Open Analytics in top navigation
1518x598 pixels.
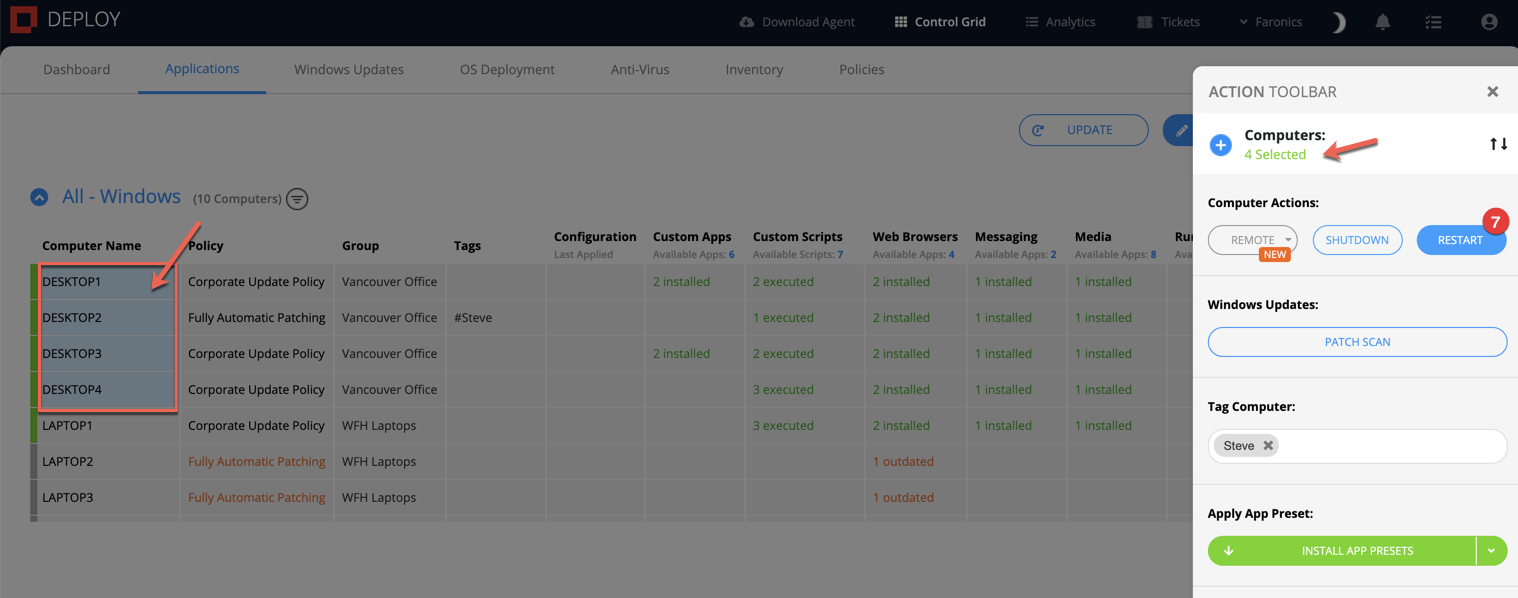1060,22
